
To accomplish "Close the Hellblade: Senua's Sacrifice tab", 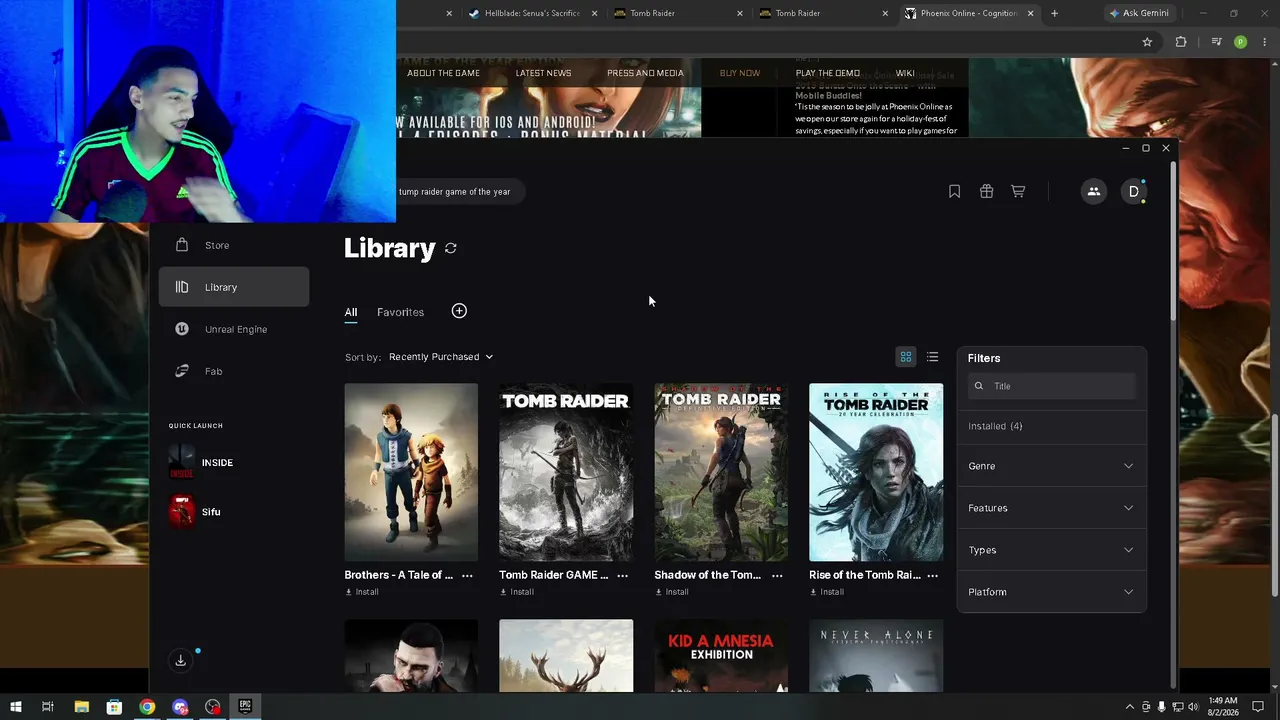I will coord(594,13).
